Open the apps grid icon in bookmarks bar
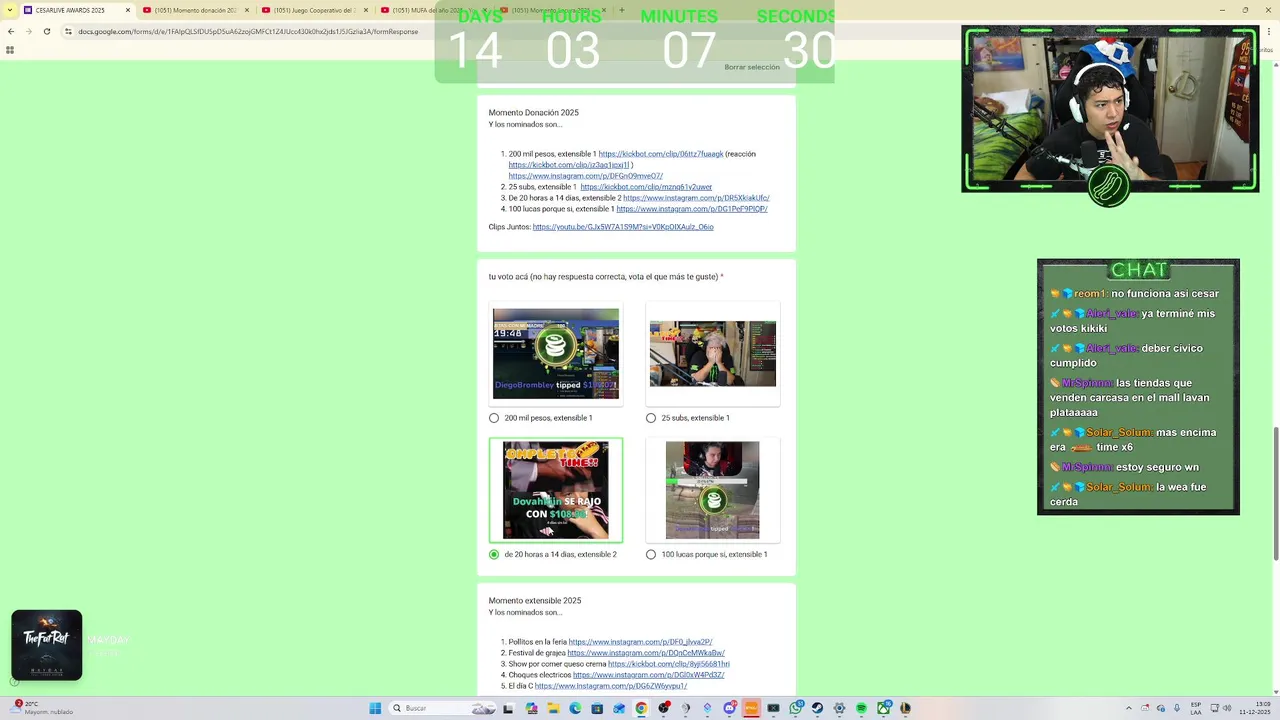 [x=10, y=50]
